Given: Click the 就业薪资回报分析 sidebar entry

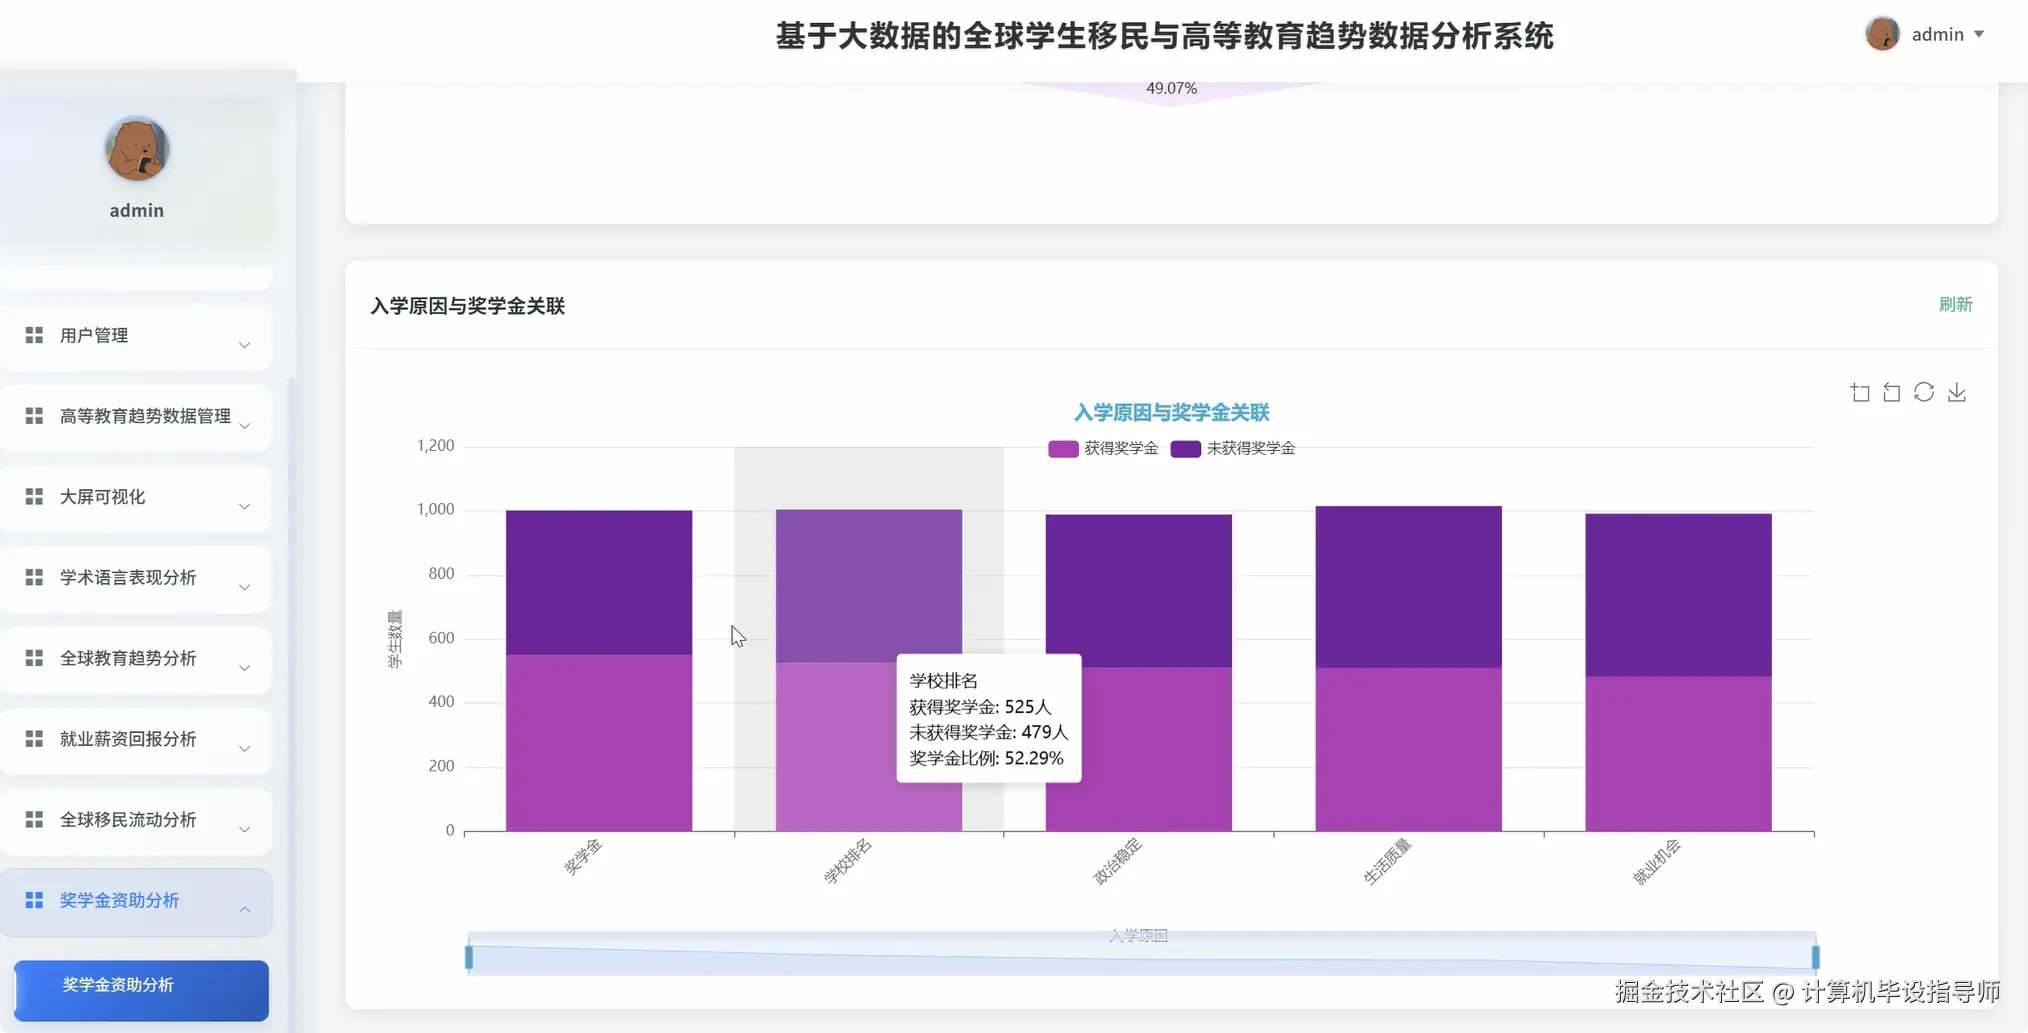Looking at the screenshot, I should 138,739.
